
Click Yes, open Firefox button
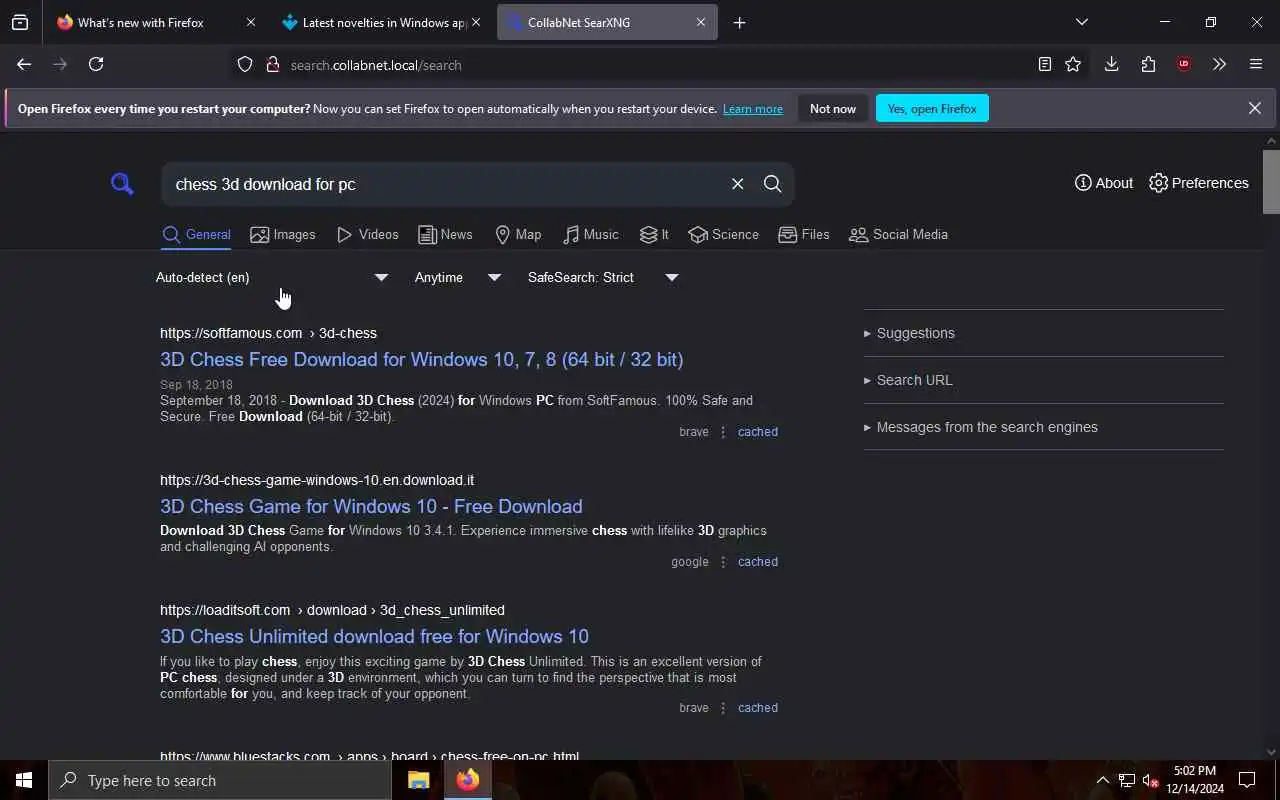click(932, 109)
